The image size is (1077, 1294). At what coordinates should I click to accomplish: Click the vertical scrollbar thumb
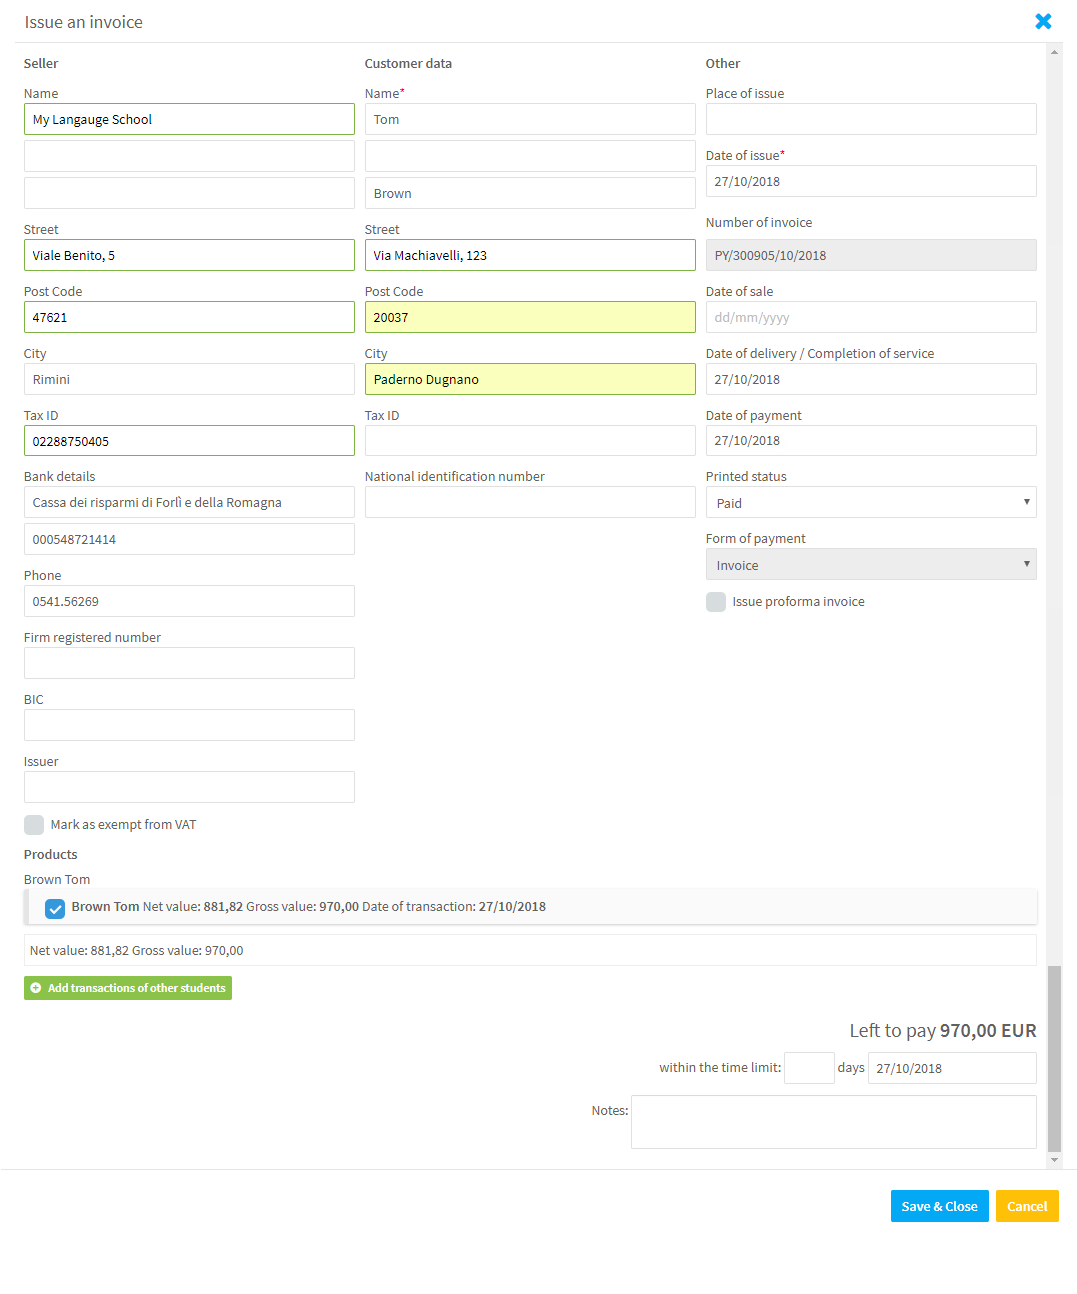[x=1054, y=1058]
